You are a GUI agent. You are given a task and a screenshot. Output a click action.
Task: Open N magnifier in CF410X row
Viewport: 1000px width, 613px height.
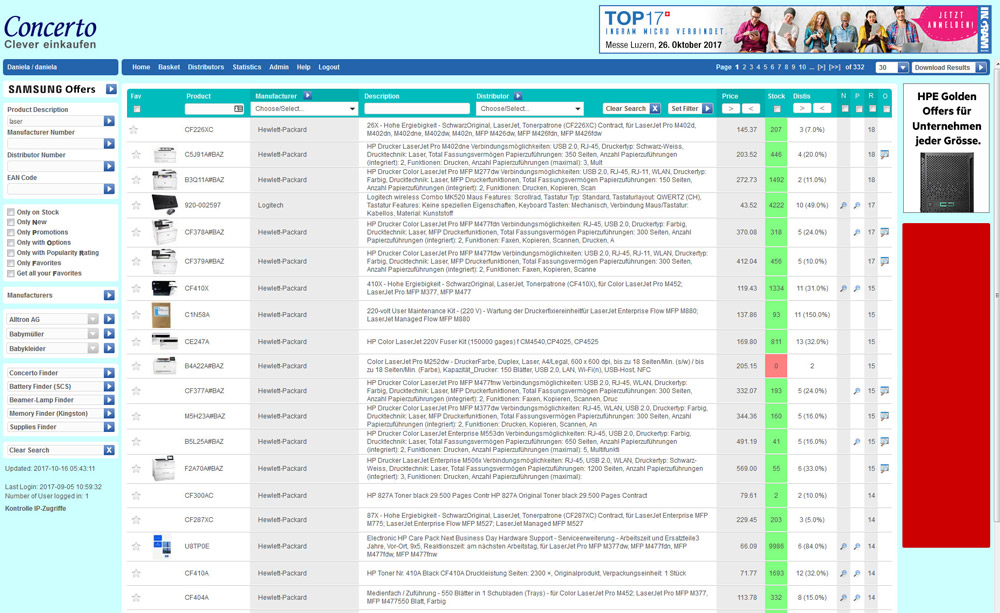(x=843, y=288)
